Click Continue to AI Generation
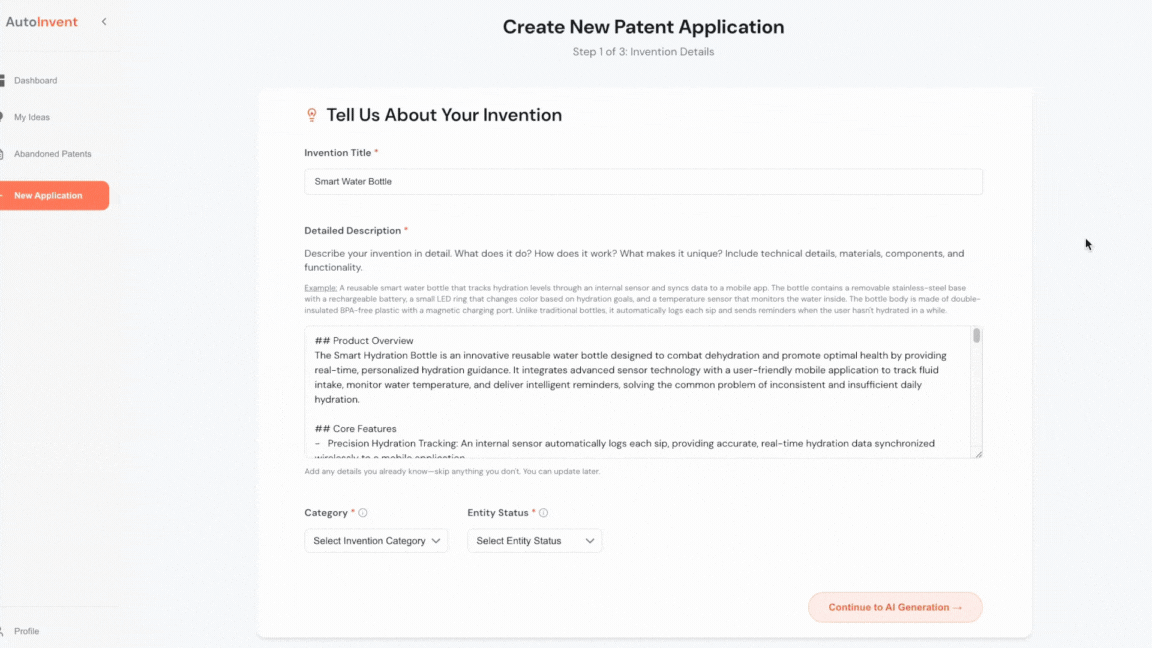The height and width of the screenshot is (648, 1152). click(894, 607)
